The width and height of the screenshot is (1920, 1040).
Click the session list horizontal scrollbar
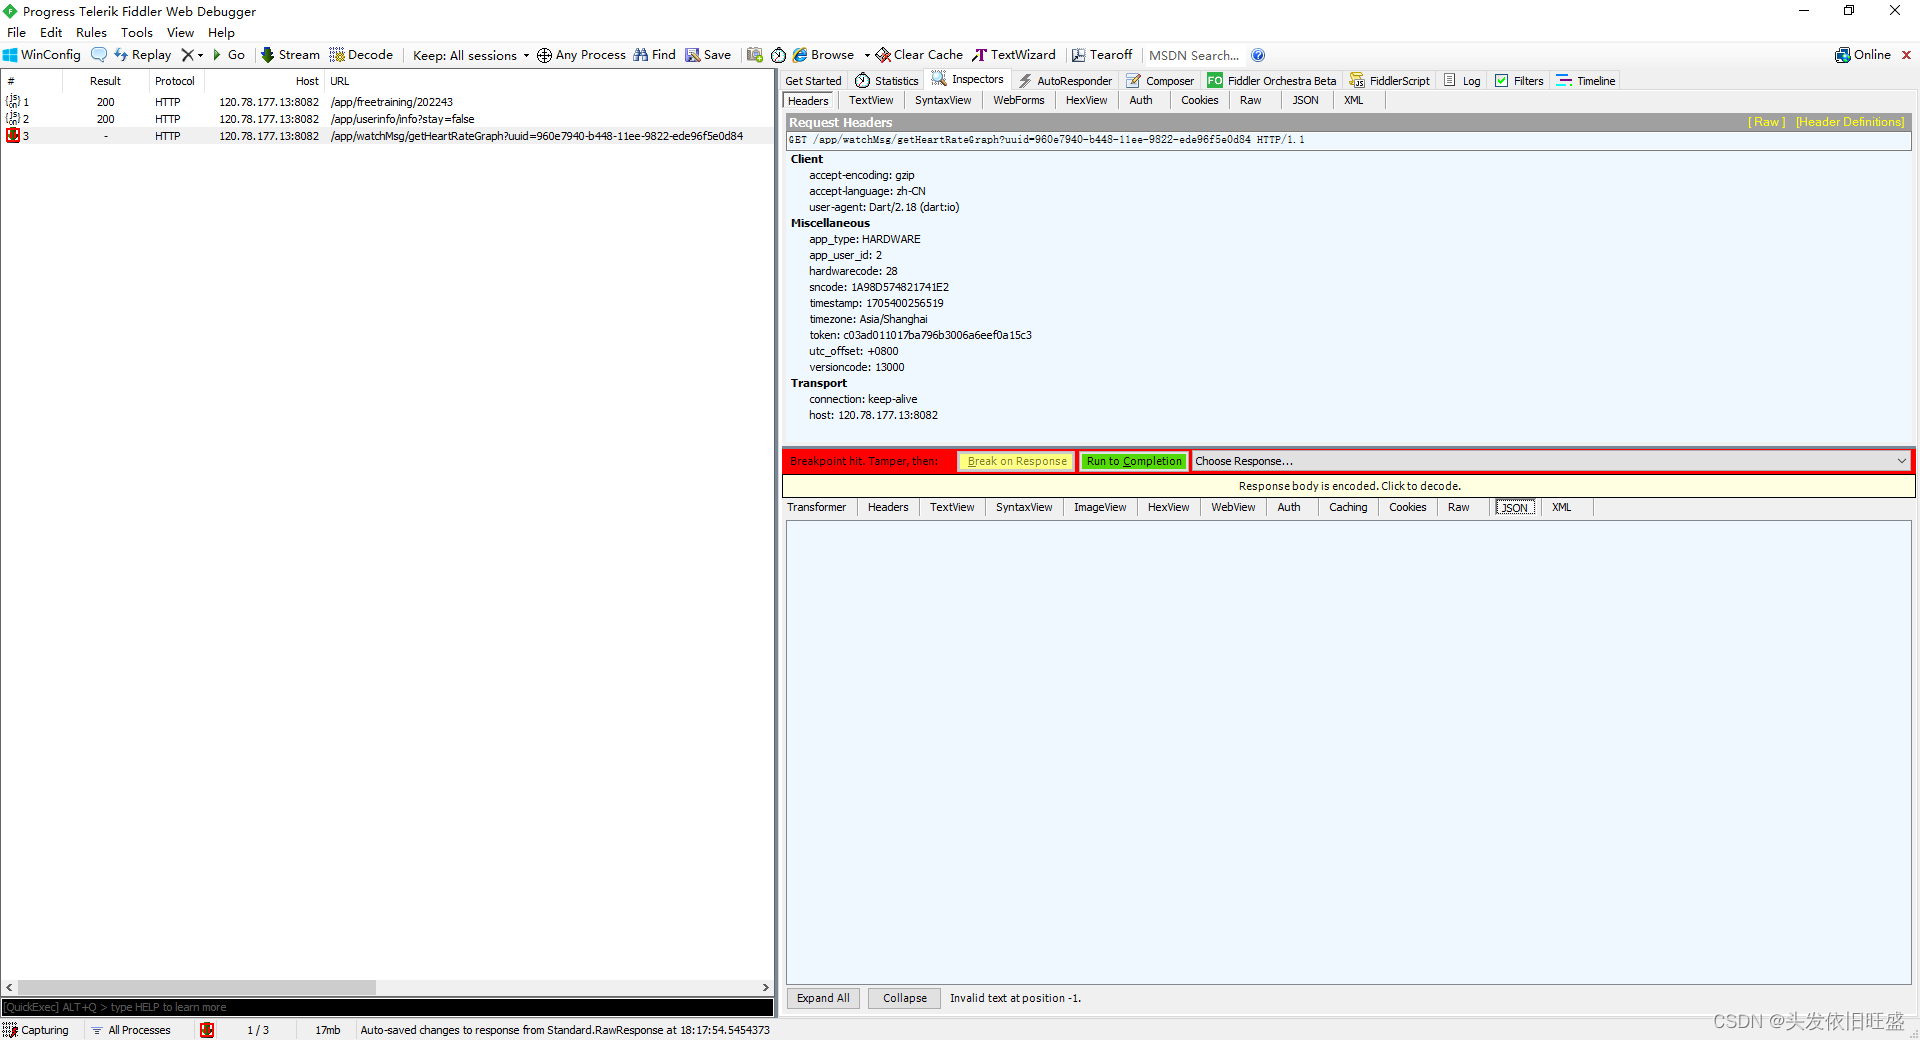(x=197, y=987)
